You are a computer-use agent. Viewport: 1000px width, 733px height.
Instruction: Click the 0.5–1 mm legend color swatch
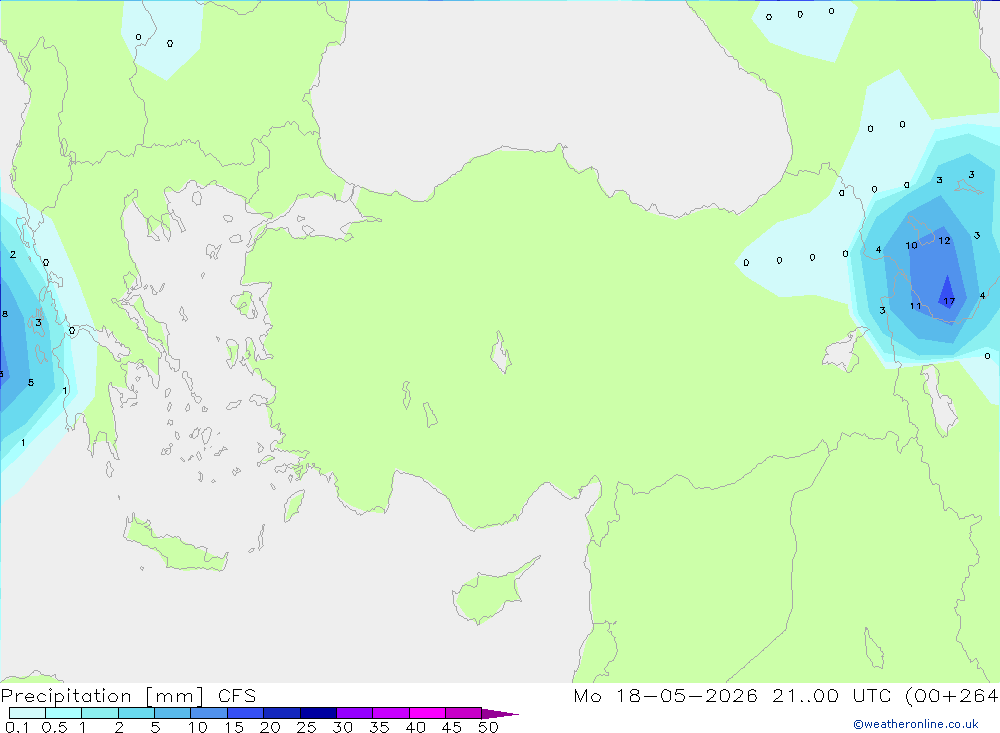[x=63, y=713]
